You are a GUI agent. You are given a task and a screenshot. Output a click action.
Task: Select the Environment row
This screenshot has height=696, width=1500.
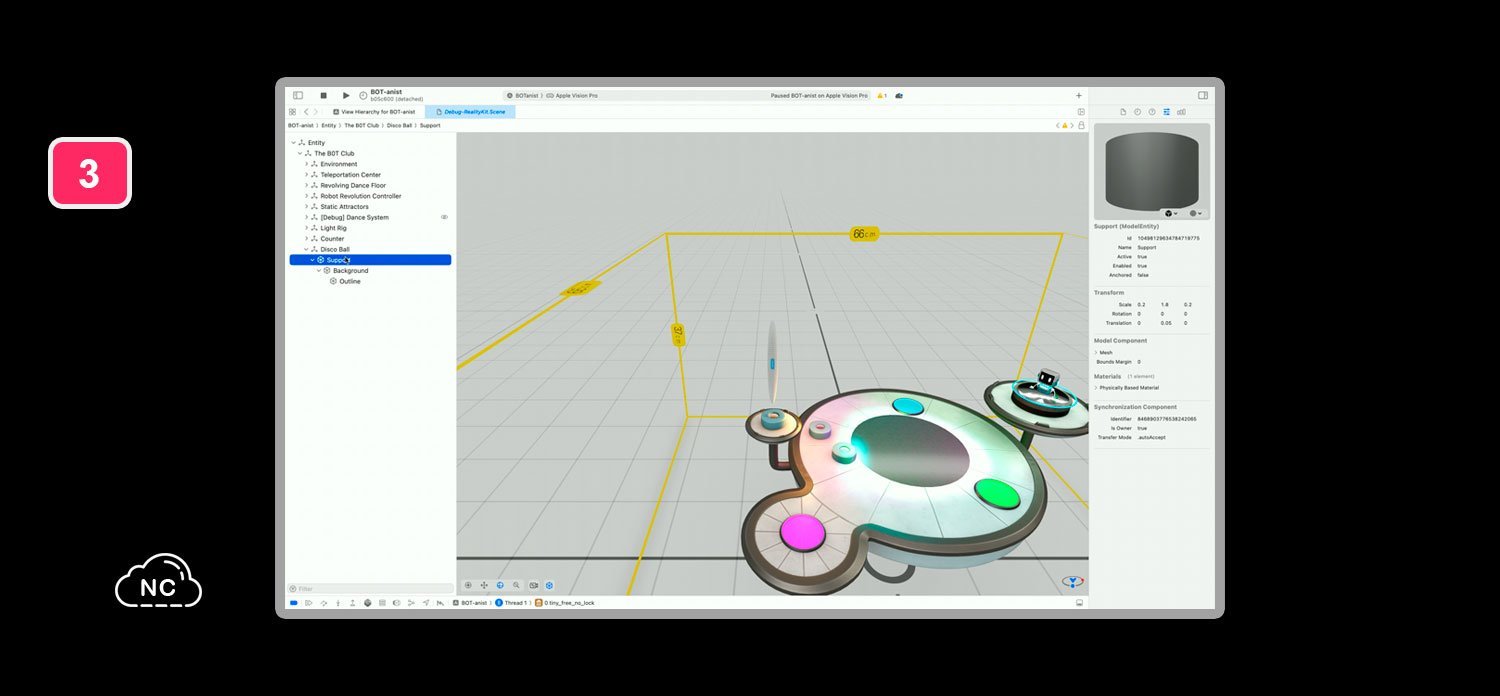[x=370, y=164]
